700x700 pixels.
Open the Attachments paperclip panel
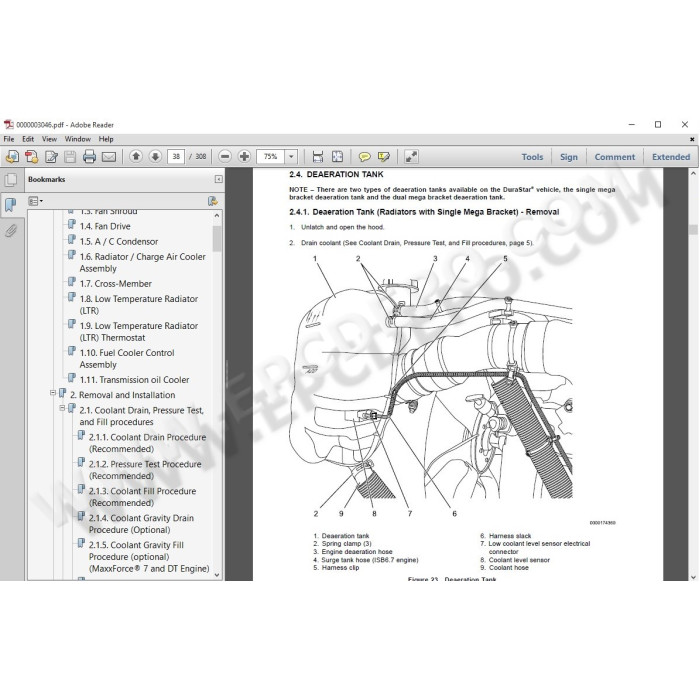pos(11,231)
